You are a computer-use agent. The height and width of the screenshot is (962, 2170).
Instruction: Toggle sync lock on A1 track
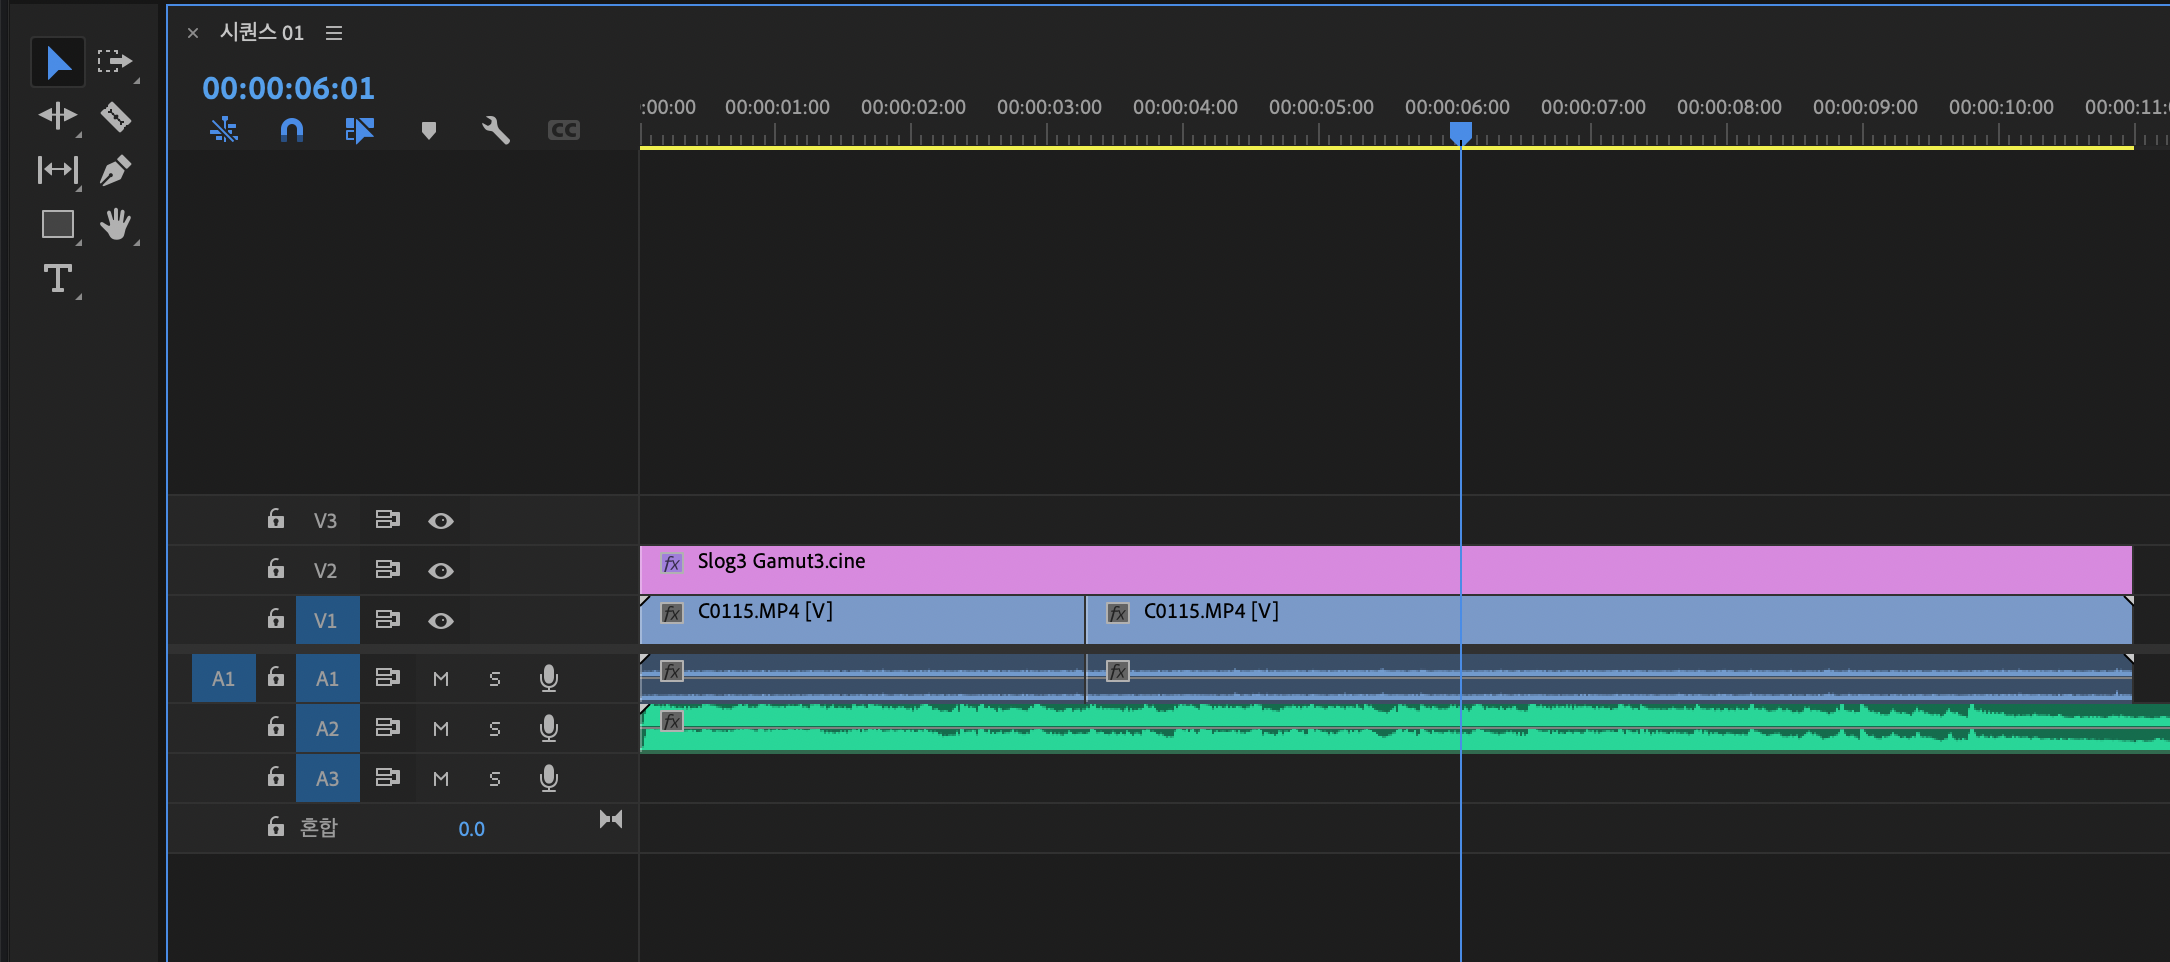[x=388, y=678]
